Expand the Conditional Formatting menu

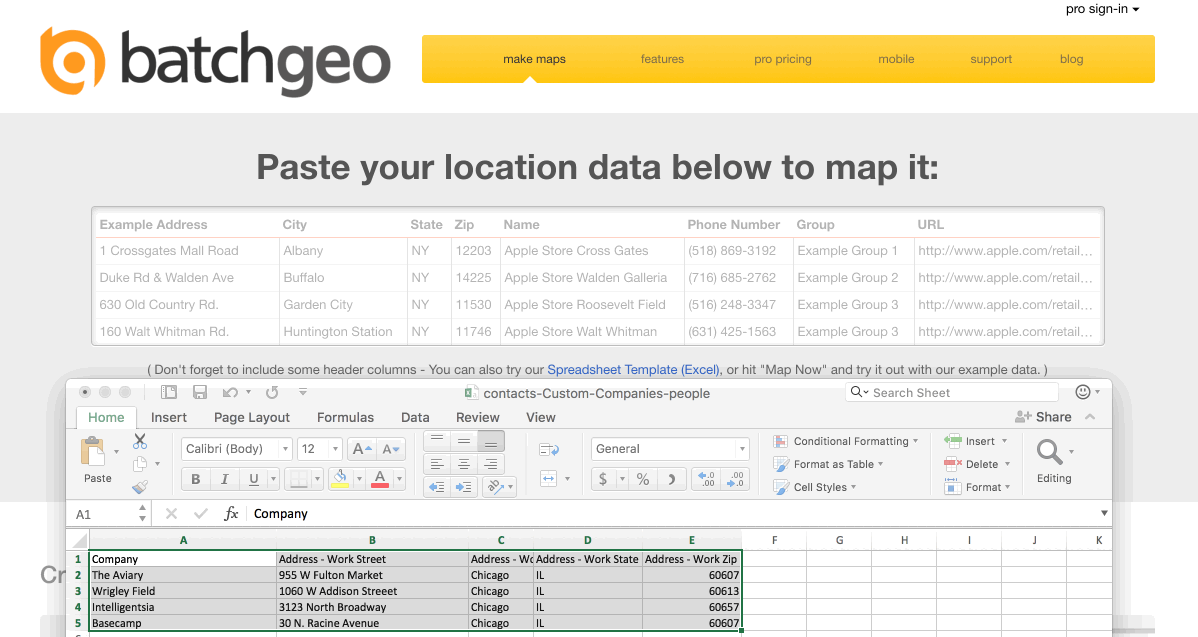[x=850, y=441]
